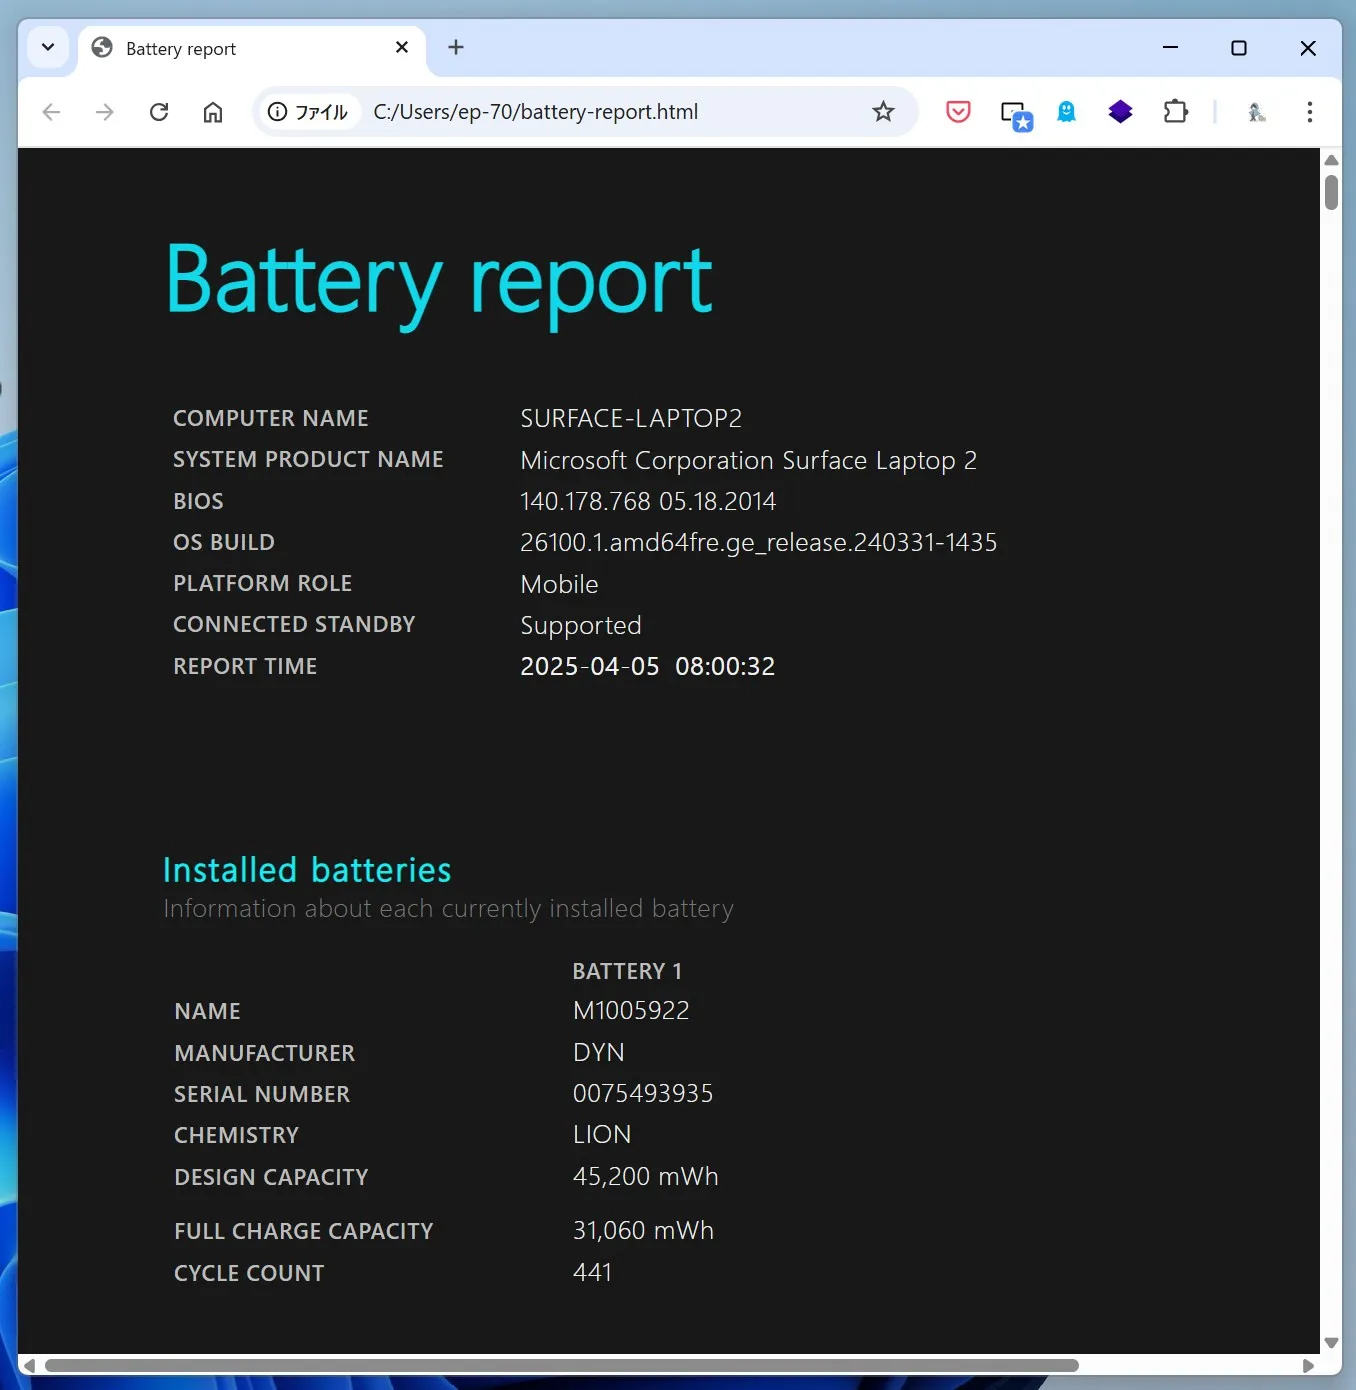This screenshot has width=1356, height=1390.
Task: Click the browser profile avatar icon
Action: pyautogui.click(x=1256, y=112)
